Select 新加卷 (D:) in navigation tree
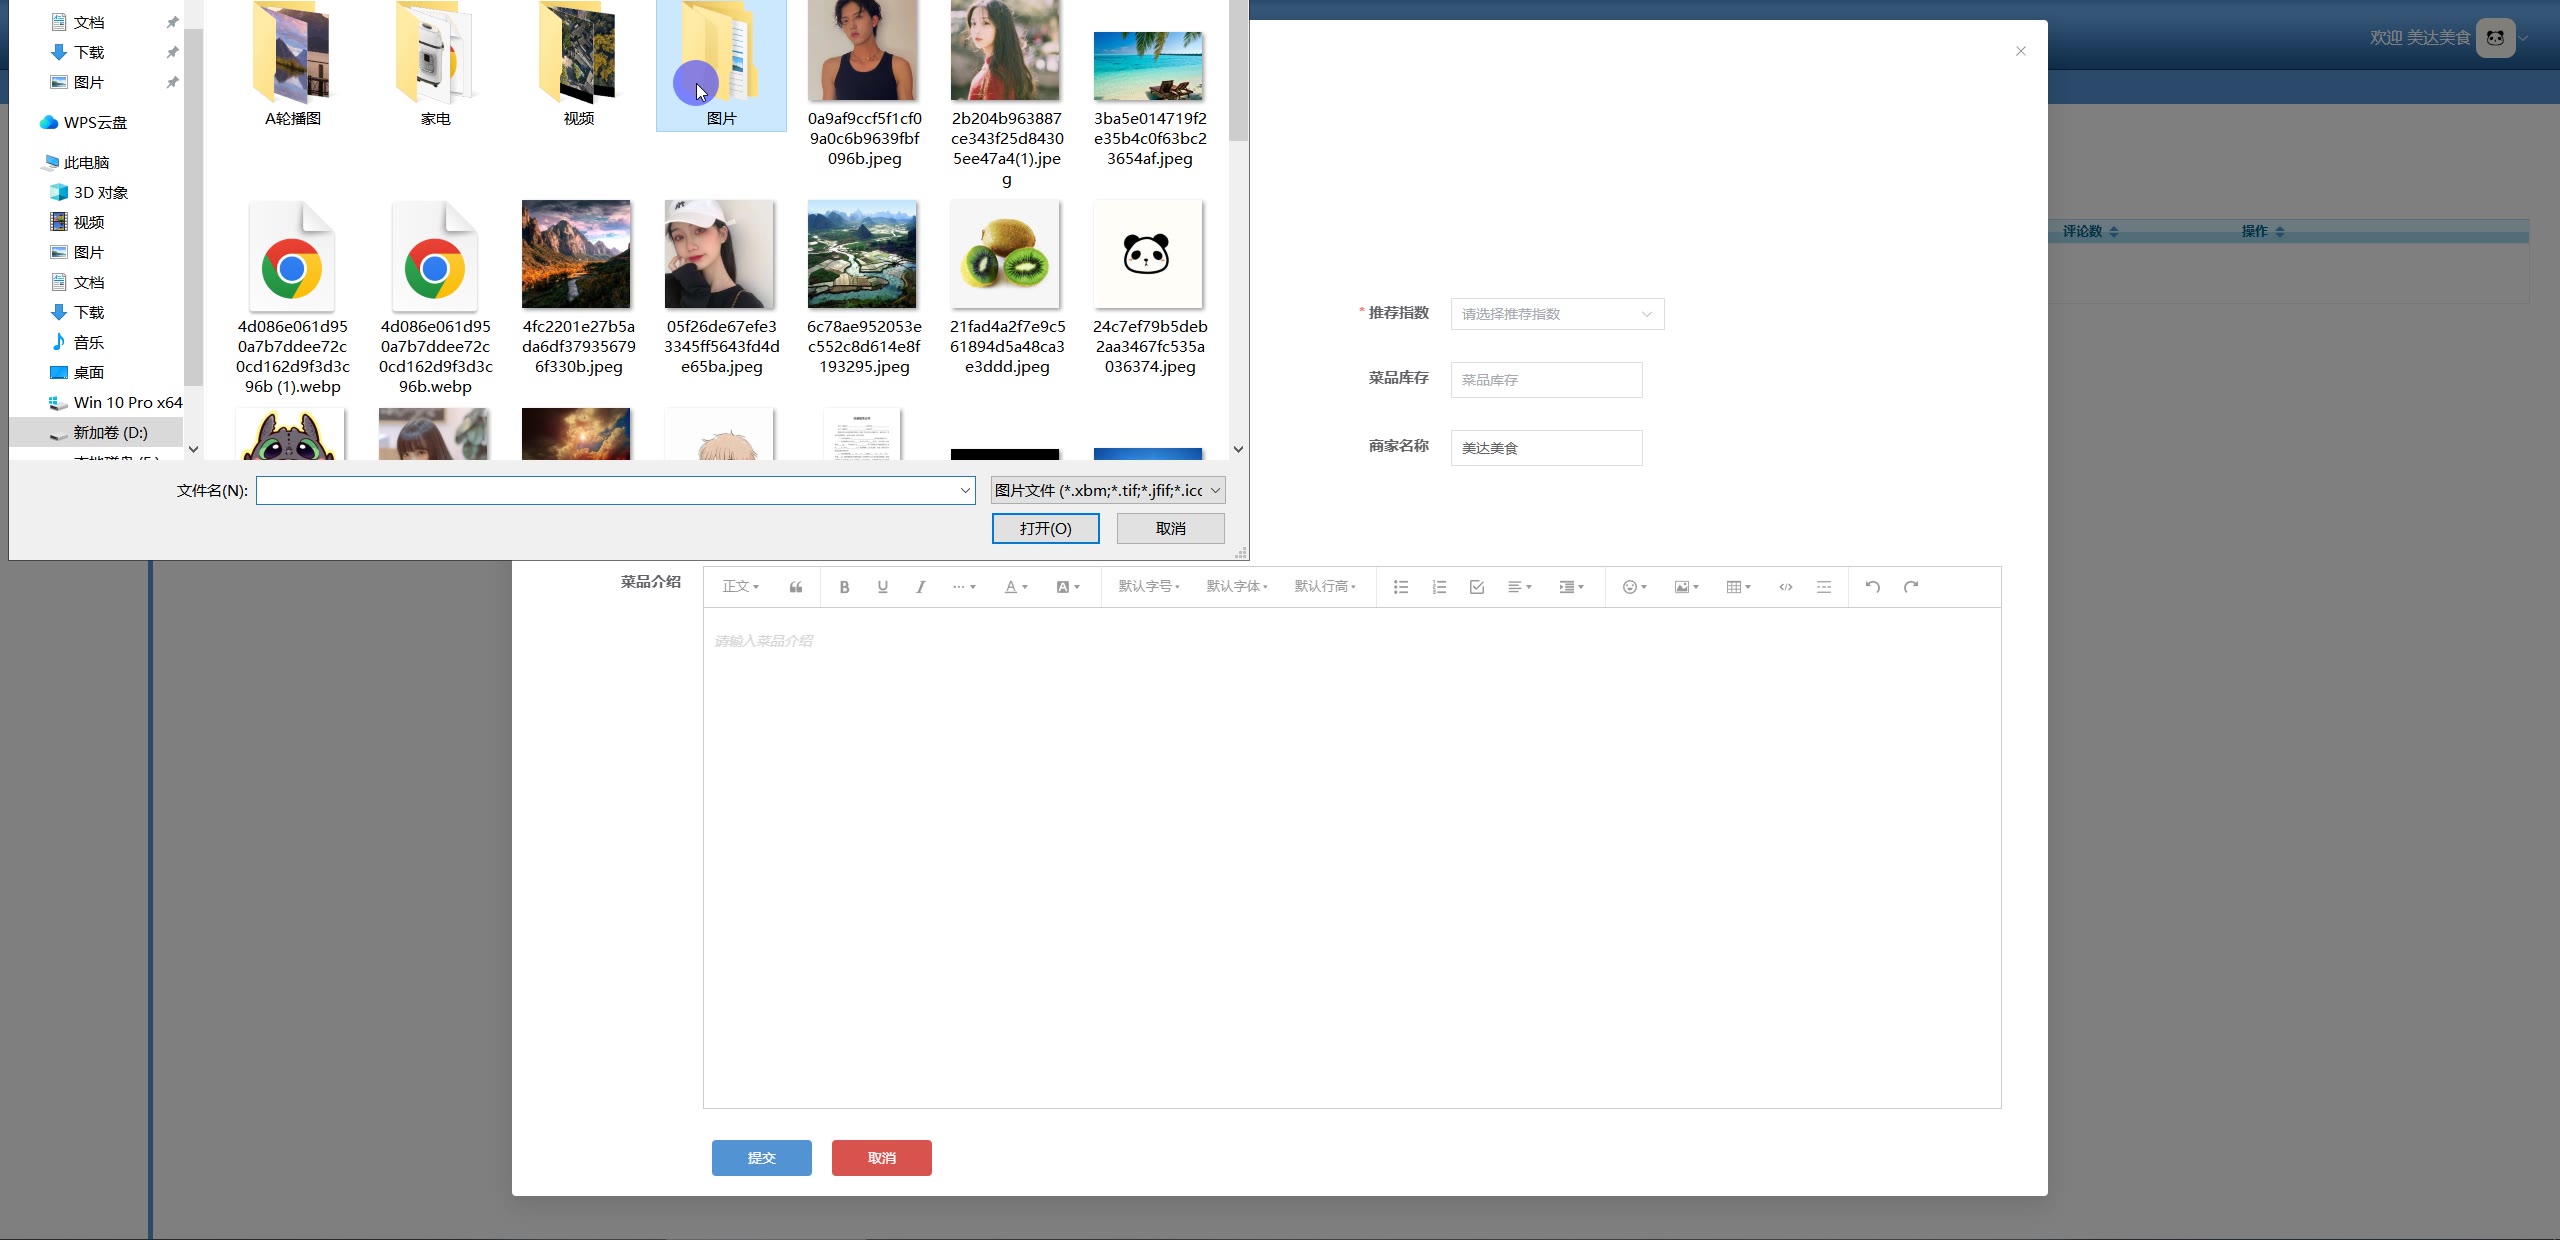The height and width of the screenshot is (1240, 2560). point(110,432)
